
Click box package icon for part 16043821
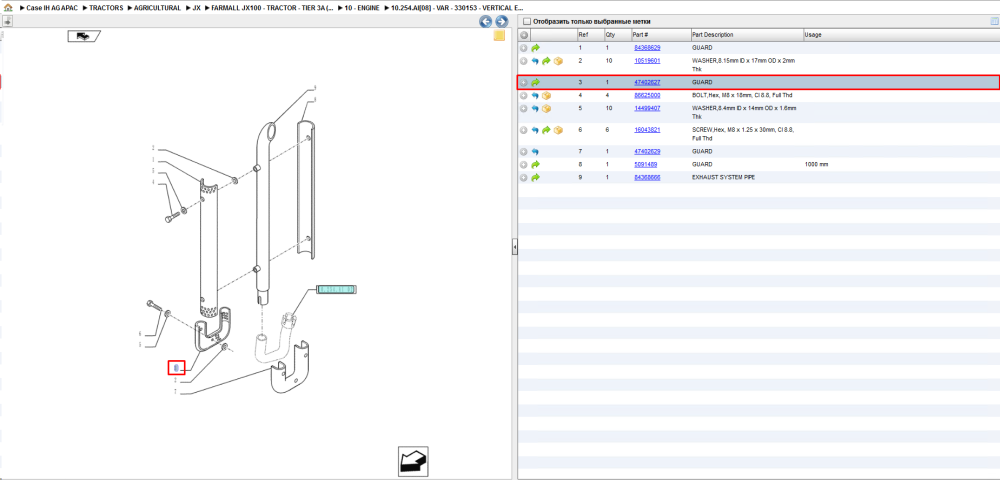[x=559, y=130]
